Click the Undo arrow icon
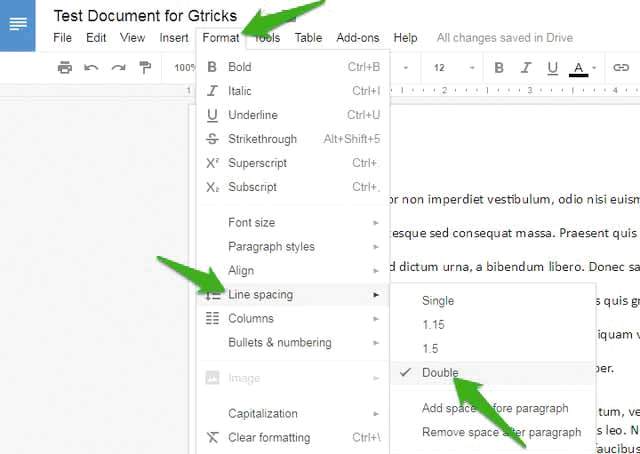Screen dimensions: 640x454 (92, 68)
